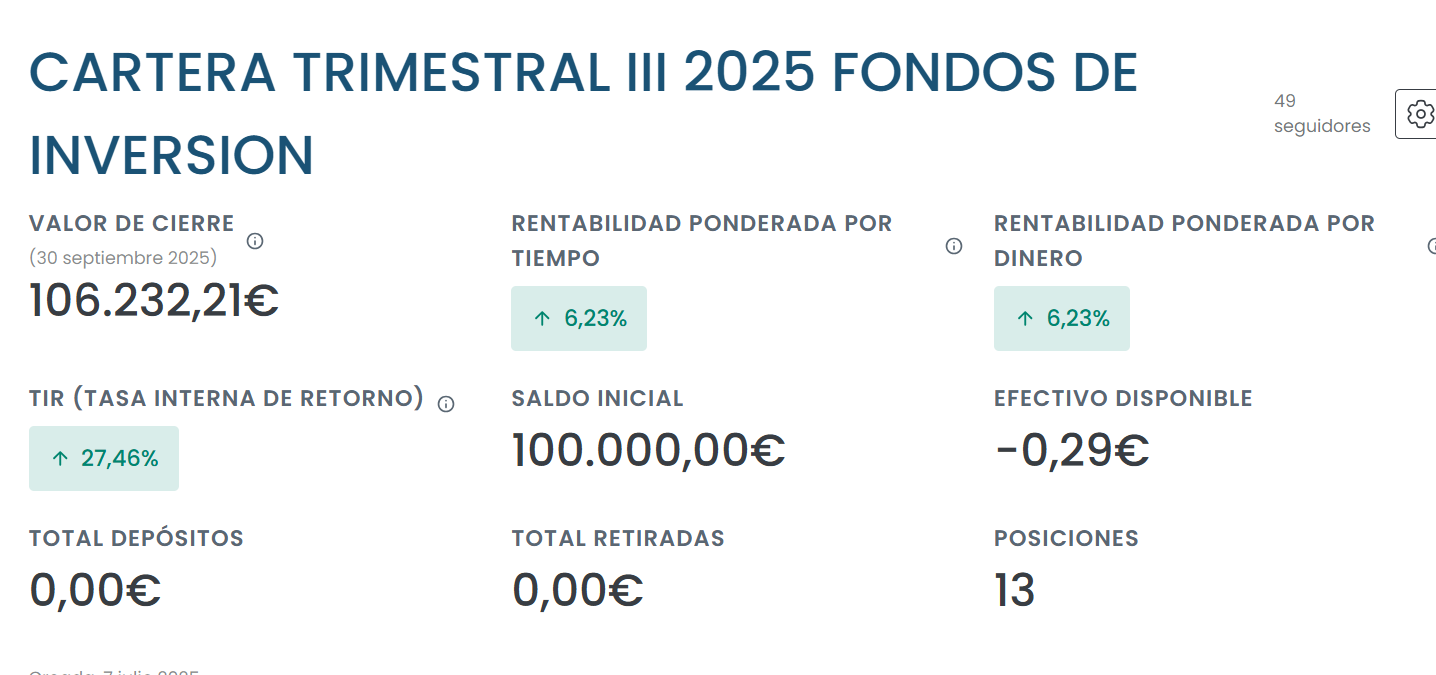Screen dimensions: 1436x675
Task: Click info icon for Rentabilidad Ponderada por Tiempo
Action: tap(954, 246)
